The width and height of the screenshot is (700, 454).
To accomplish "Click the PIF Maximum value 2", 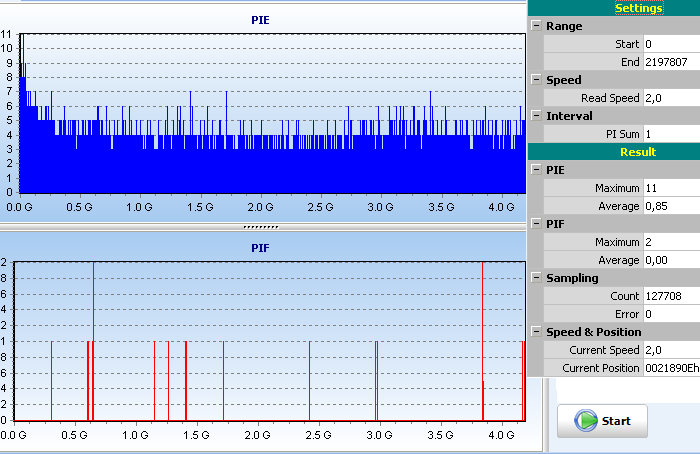I will [671, 242].
